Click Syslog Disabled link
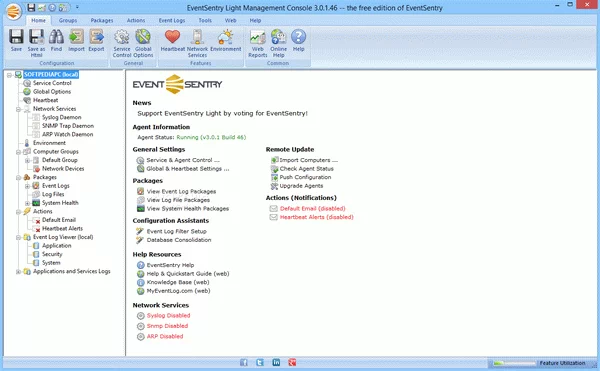This screenshot has width=600, height=371. coord(168,316)
